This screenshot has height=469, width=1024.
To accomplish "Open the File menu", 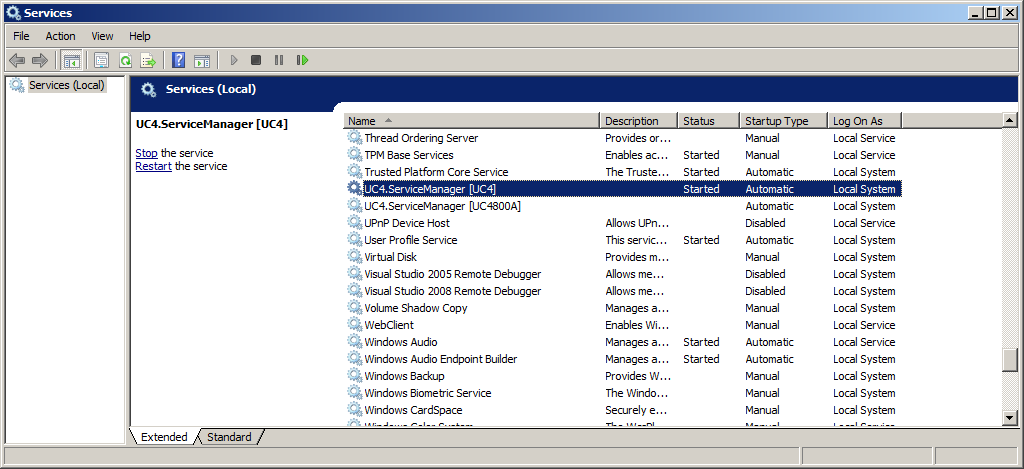I will click(22, 36).
